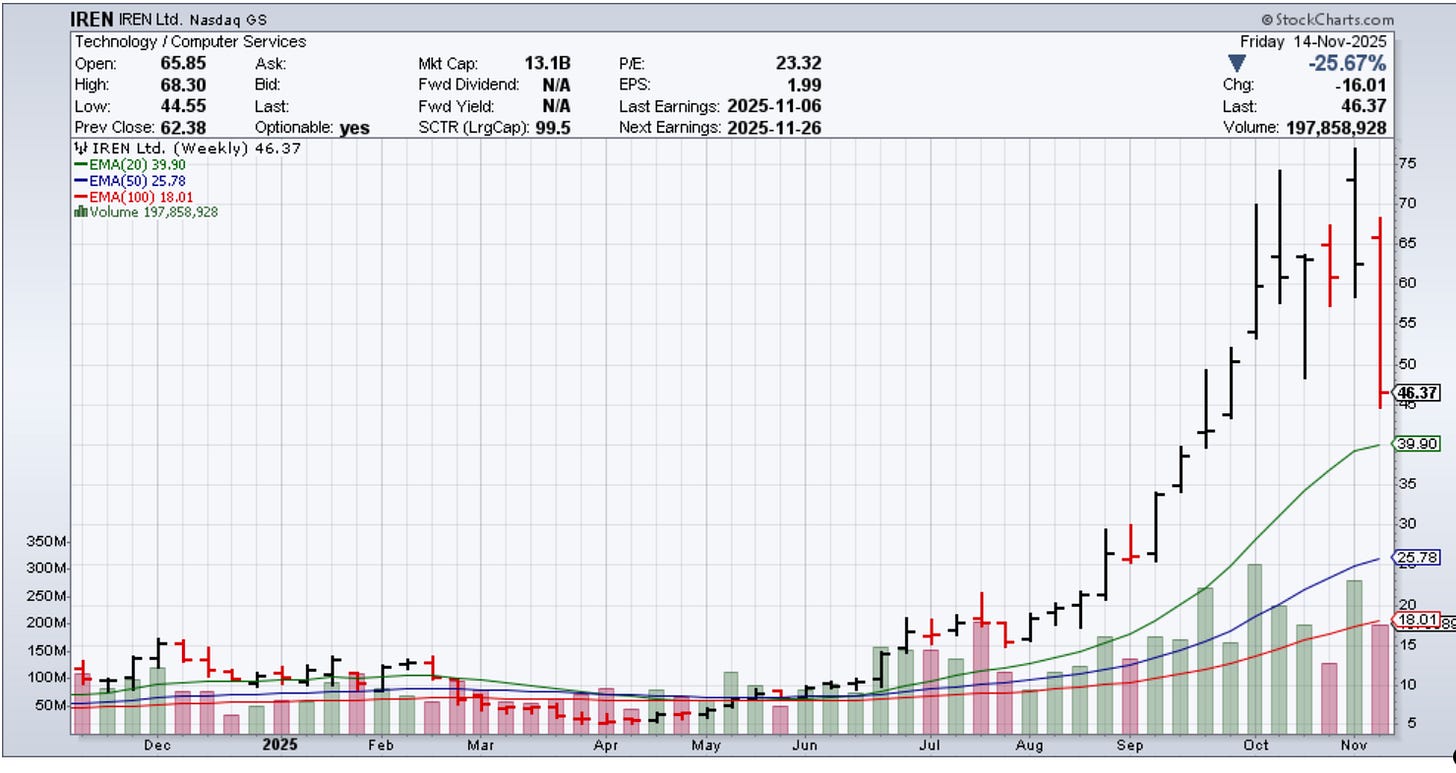Click the header Volume value 197,858,928

1336,128
